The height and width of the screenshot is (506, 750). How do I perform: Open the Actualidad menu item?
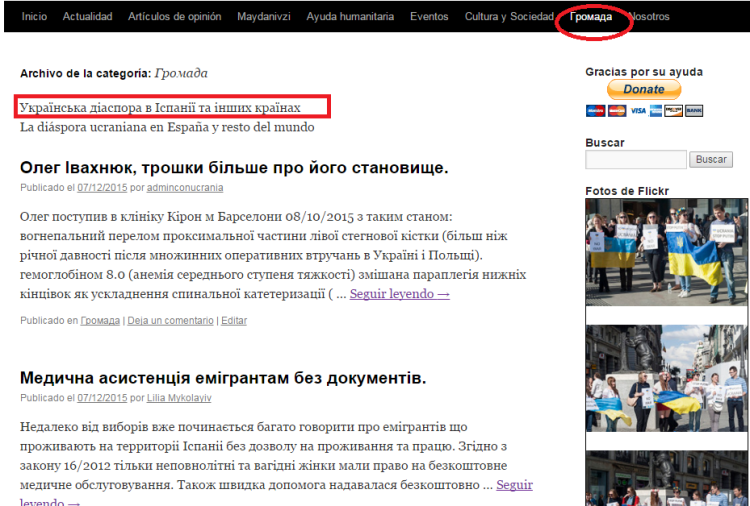pyautogui.click(x=87, y=17)
